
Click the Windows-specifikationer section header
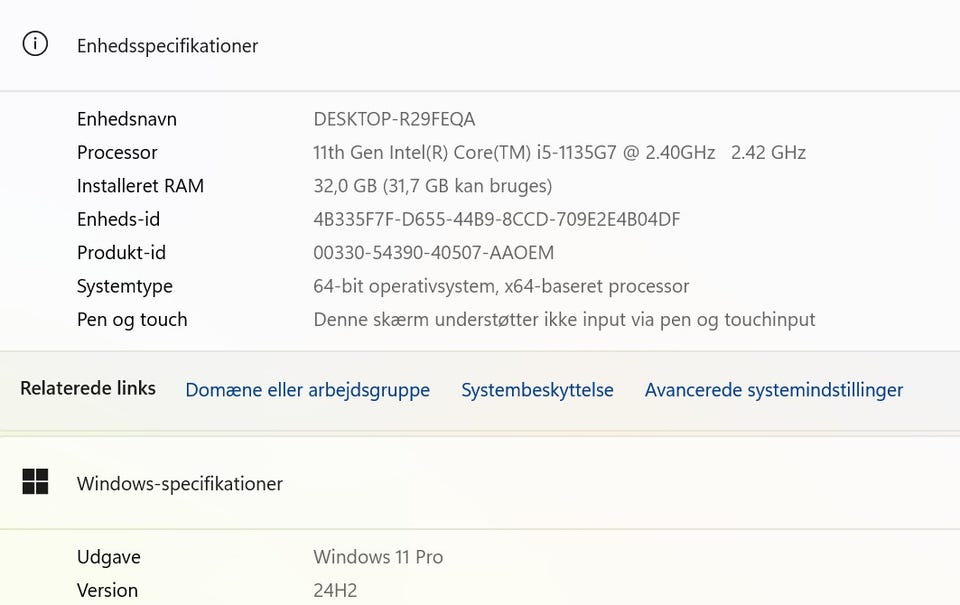coord(180,484)
